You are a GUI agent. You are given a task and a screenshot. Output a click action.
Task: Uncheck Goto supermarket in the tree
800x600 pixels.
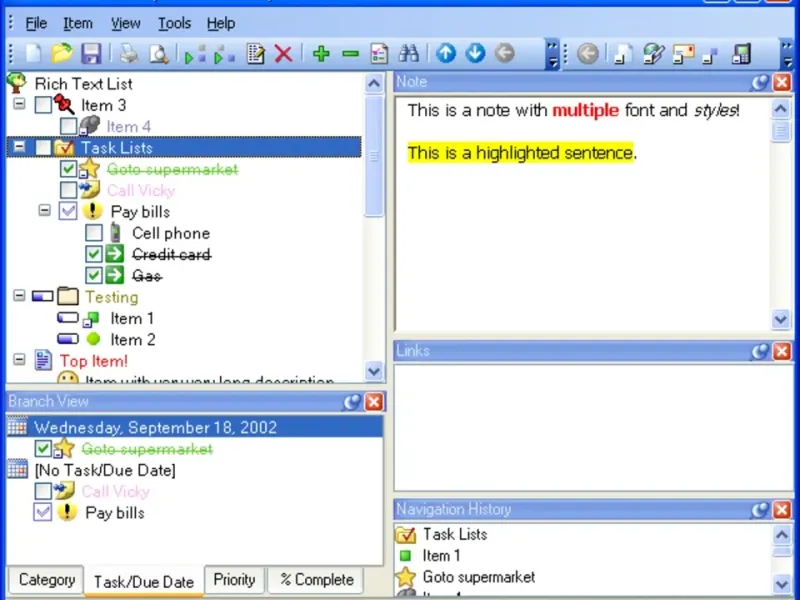pyautogui.click(x=68, y=169)
